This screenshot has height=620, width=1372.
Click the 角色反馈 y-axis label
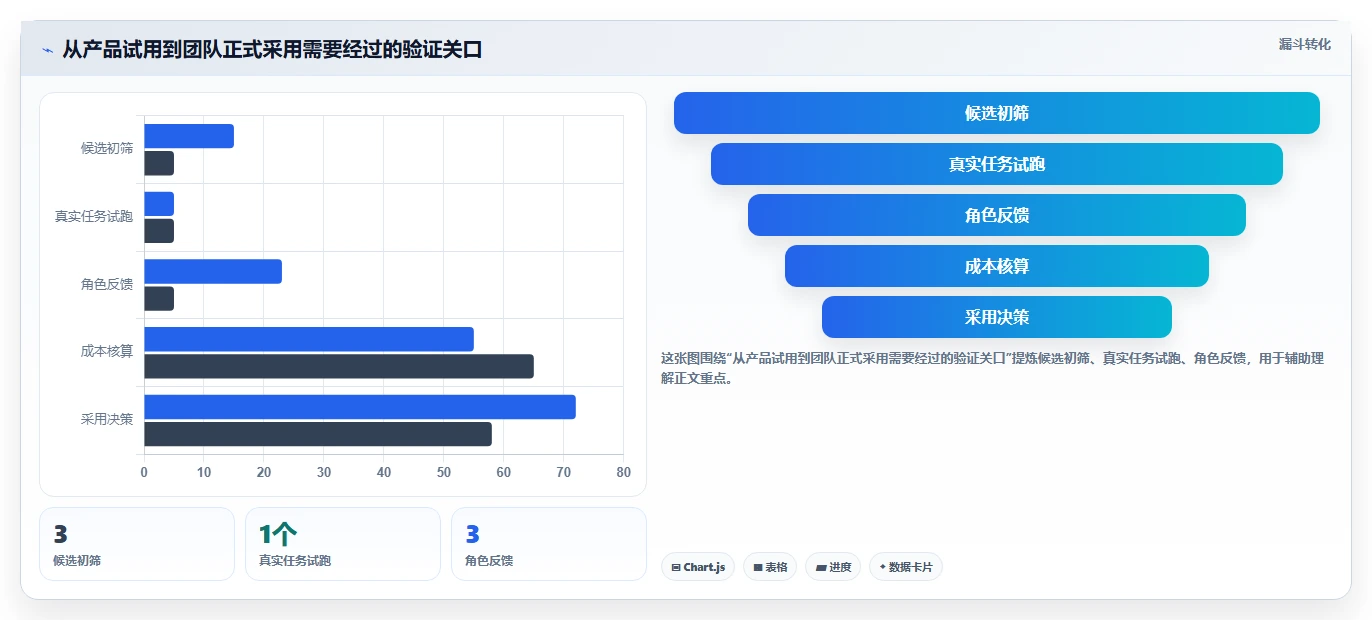click(x=107, y=284)
